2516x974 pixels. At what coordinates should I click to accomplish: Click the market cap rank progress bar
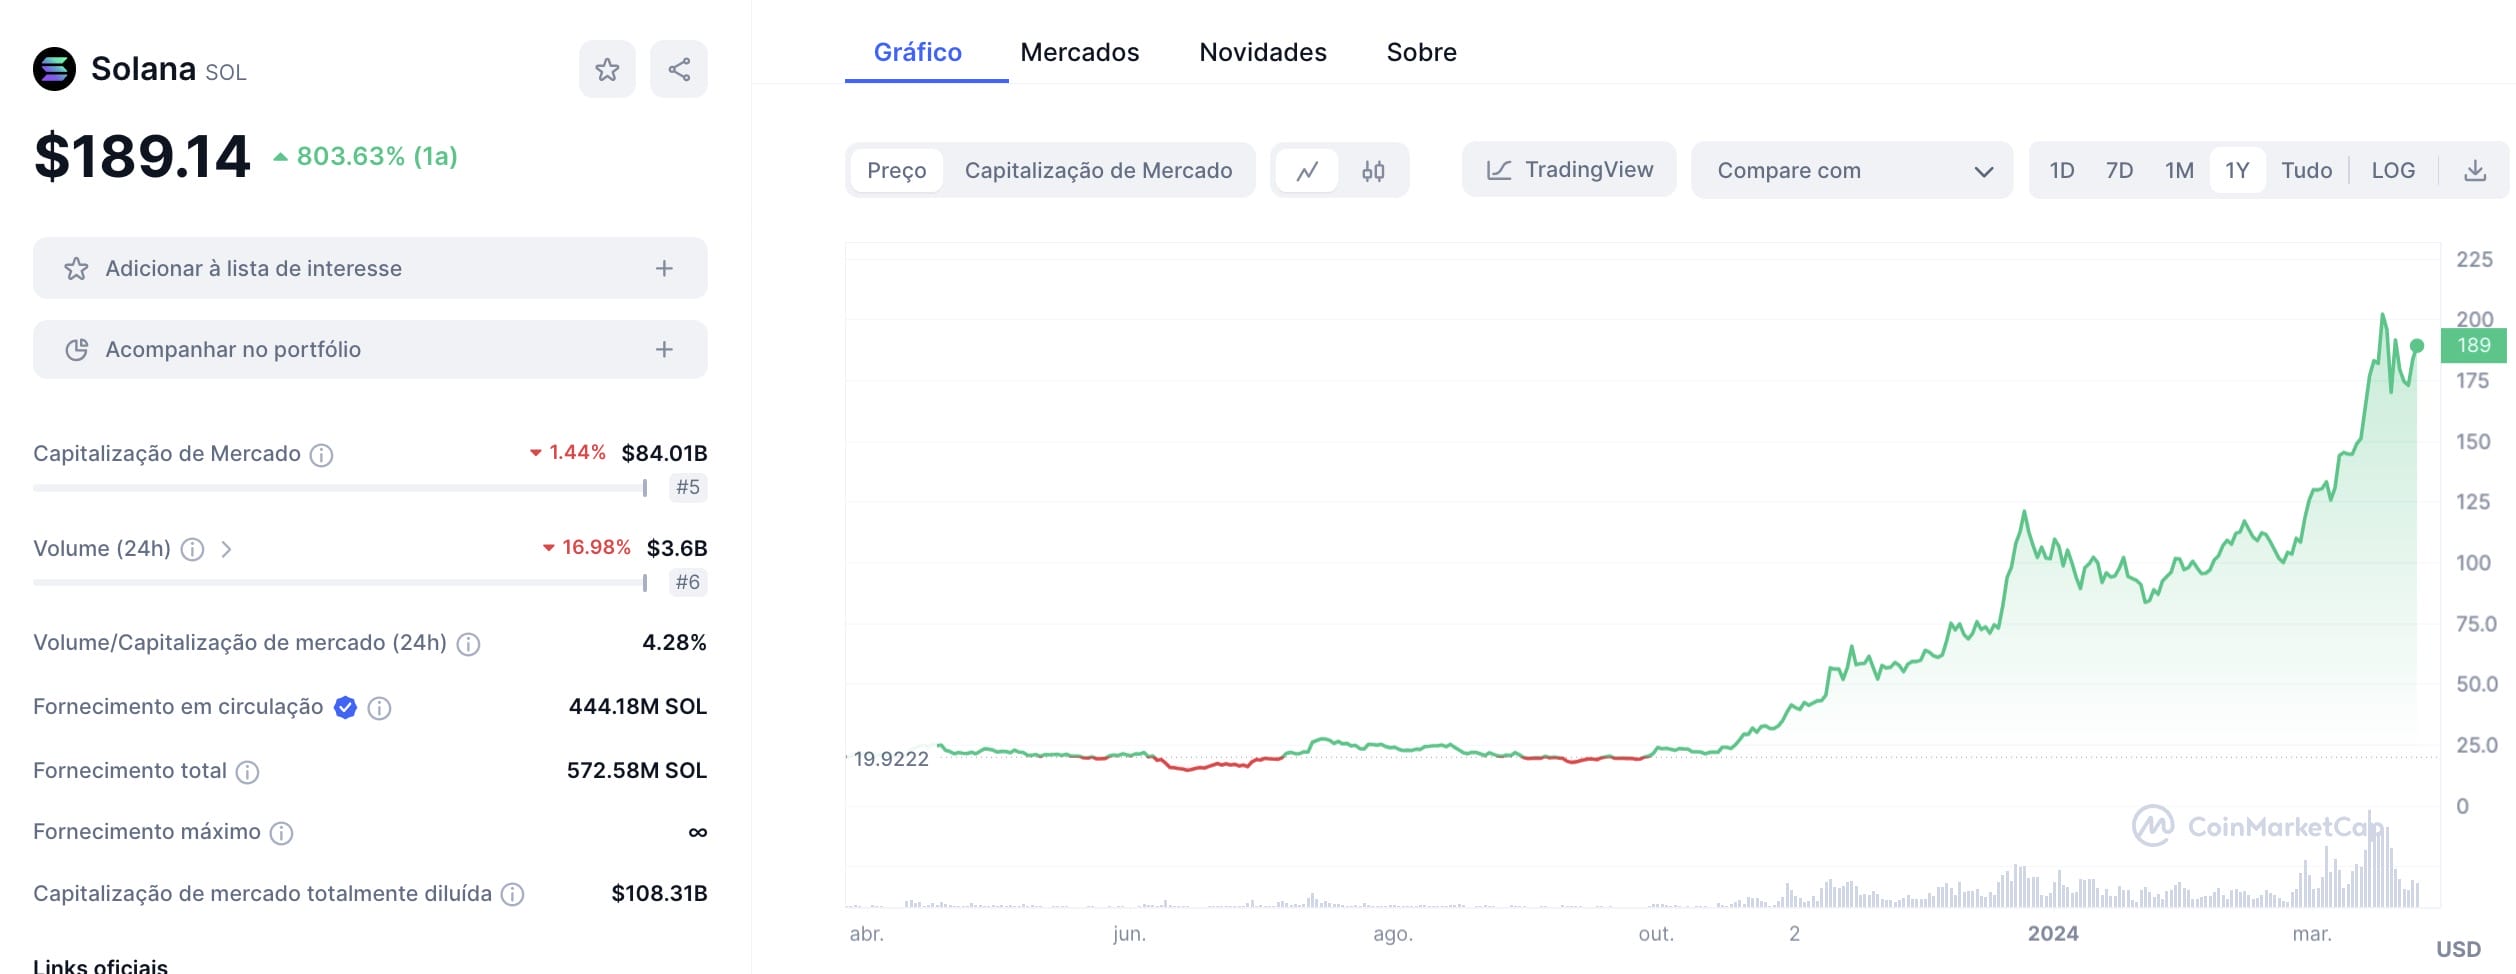pos(340,488)
